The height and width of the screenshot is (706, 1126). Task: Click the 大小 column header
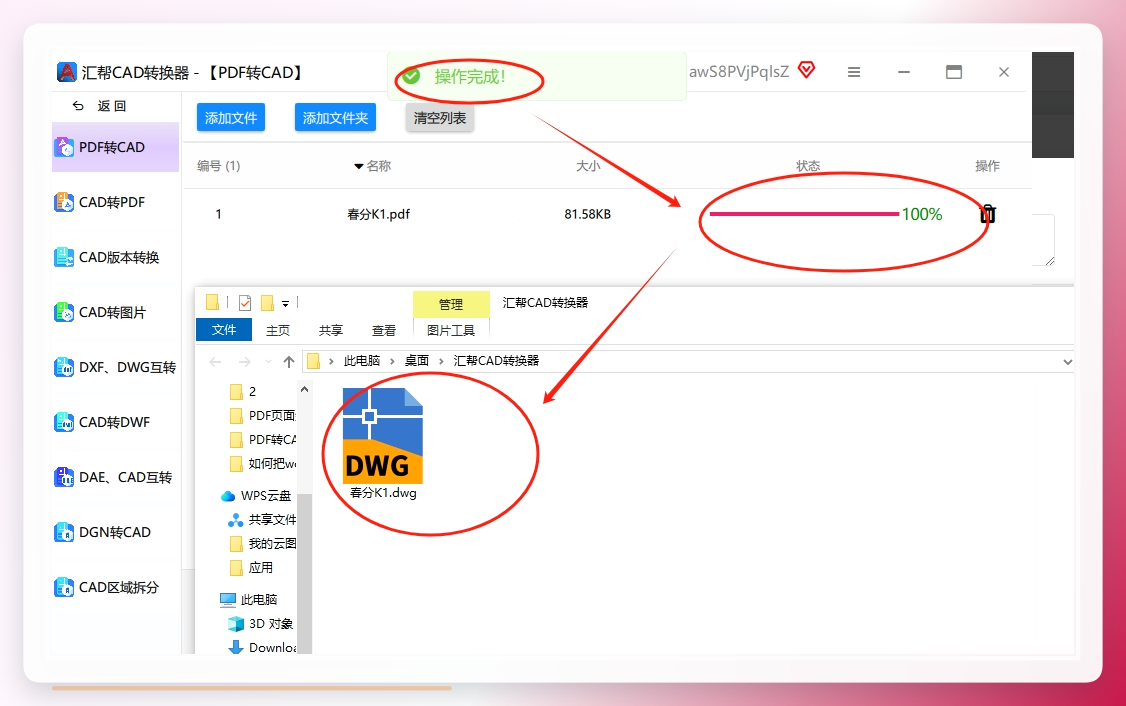pos(587,166)
